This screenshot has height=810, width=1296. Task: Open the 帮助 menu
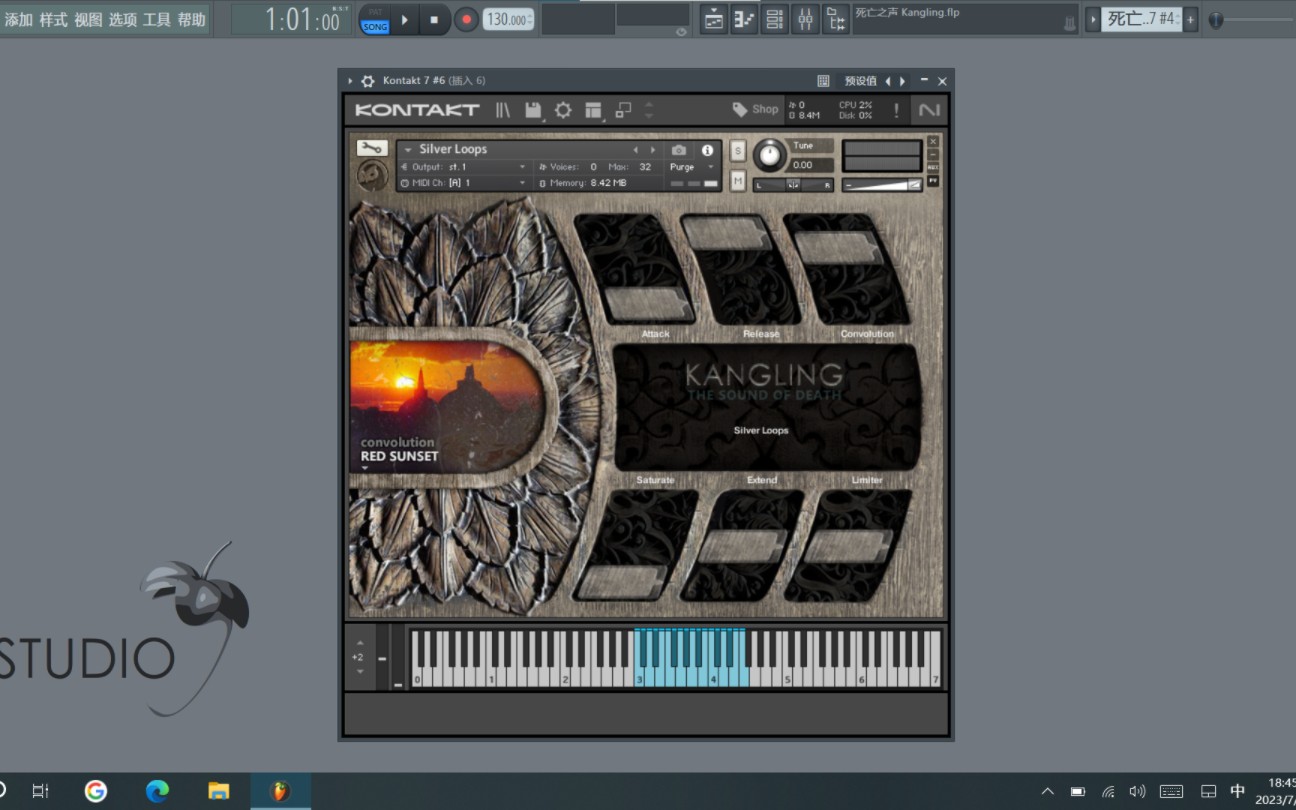pos(191,20)
